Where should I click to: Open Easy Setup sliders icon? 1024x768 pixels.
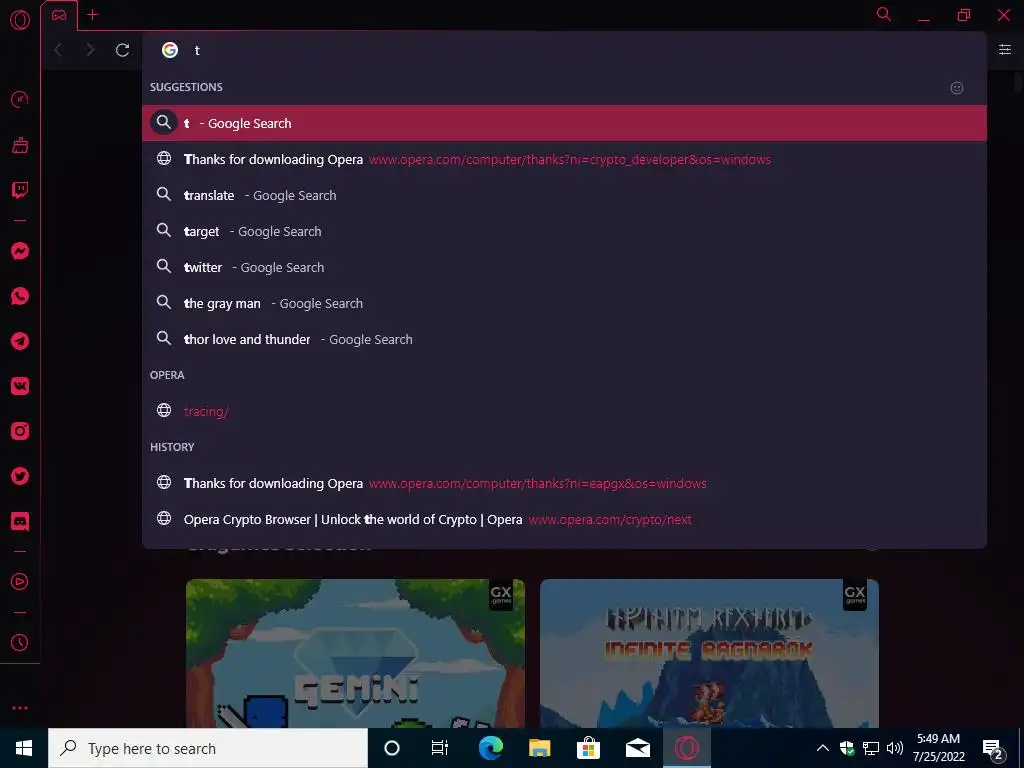point(1005,50)
